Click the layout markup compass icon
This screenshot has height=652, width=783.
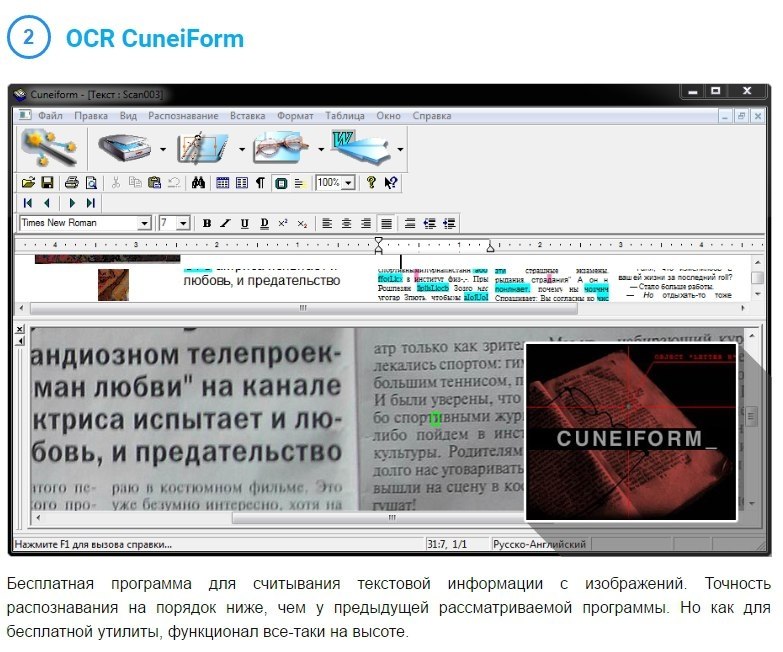[203, 148]
